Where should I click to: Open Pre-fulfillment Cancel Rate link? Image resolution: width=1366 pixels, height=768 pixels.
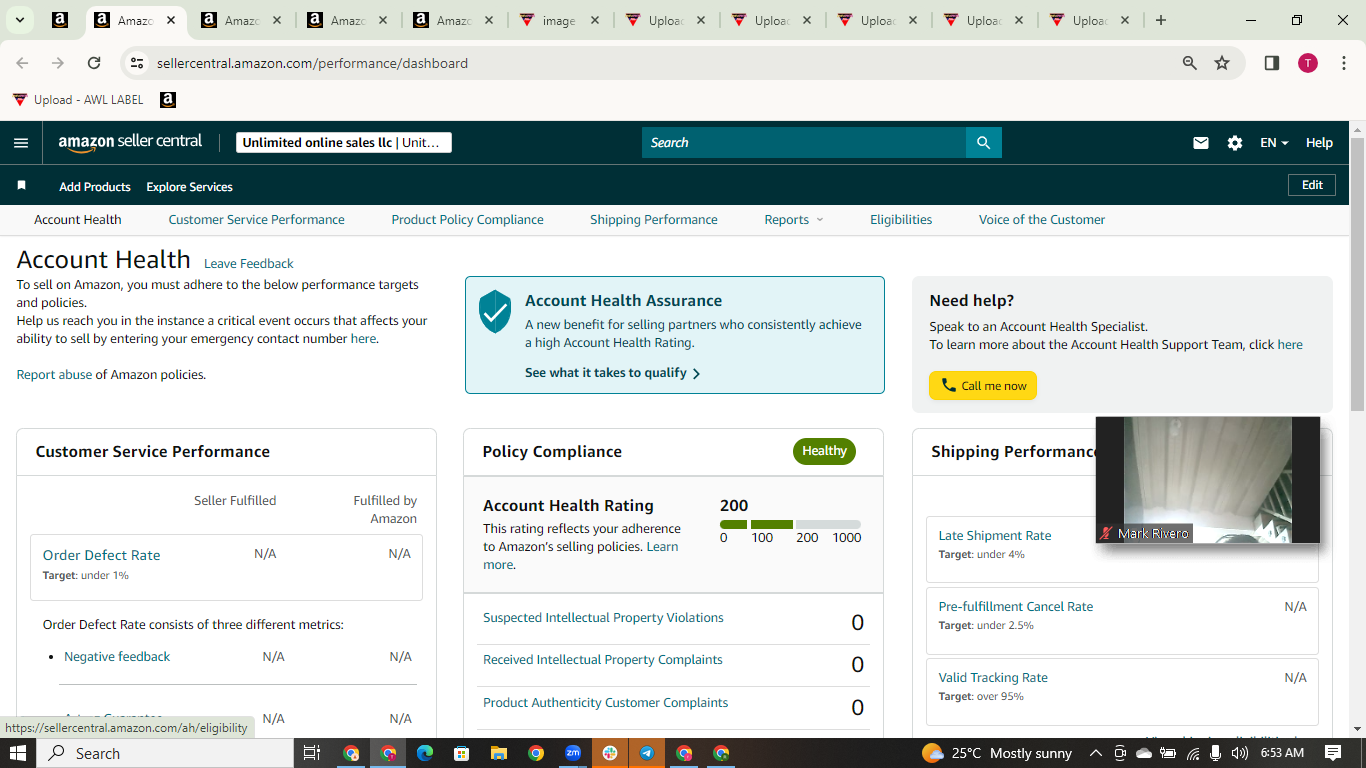[x=1016, y=607]
